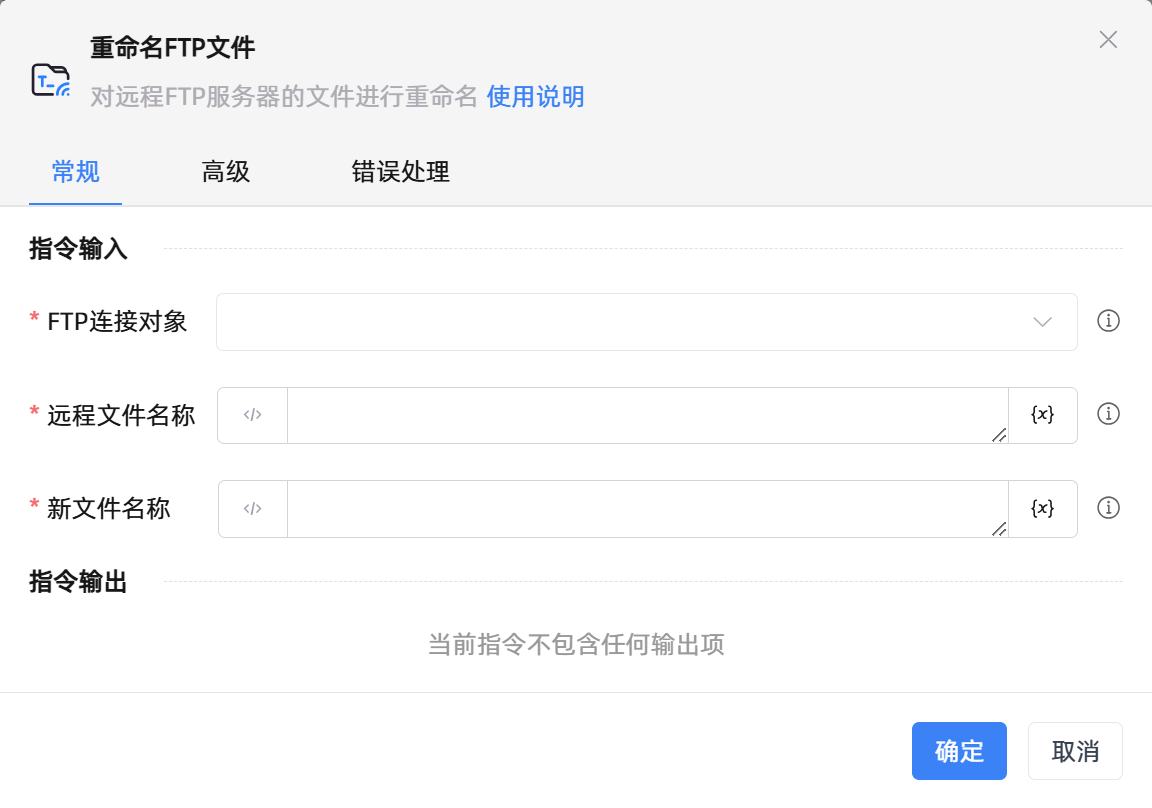Show info for 新文件名称 field

(x=1108, y=508)
